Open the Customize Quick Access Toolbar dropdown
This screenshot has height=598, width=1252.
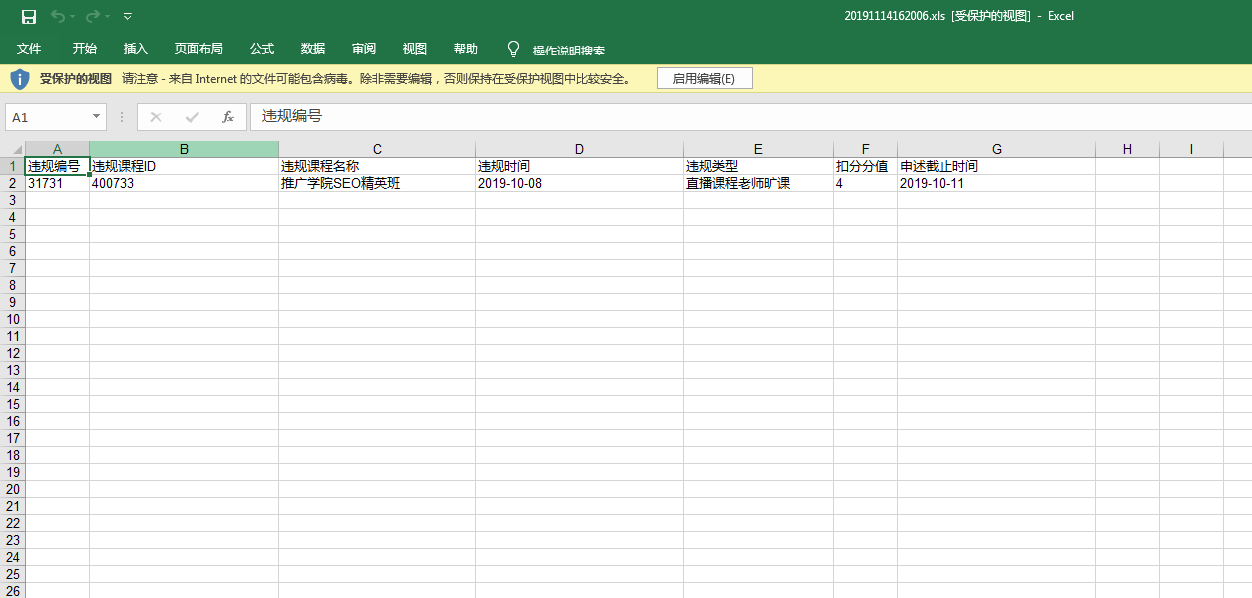pyautogui.click(x=128, y=16)
